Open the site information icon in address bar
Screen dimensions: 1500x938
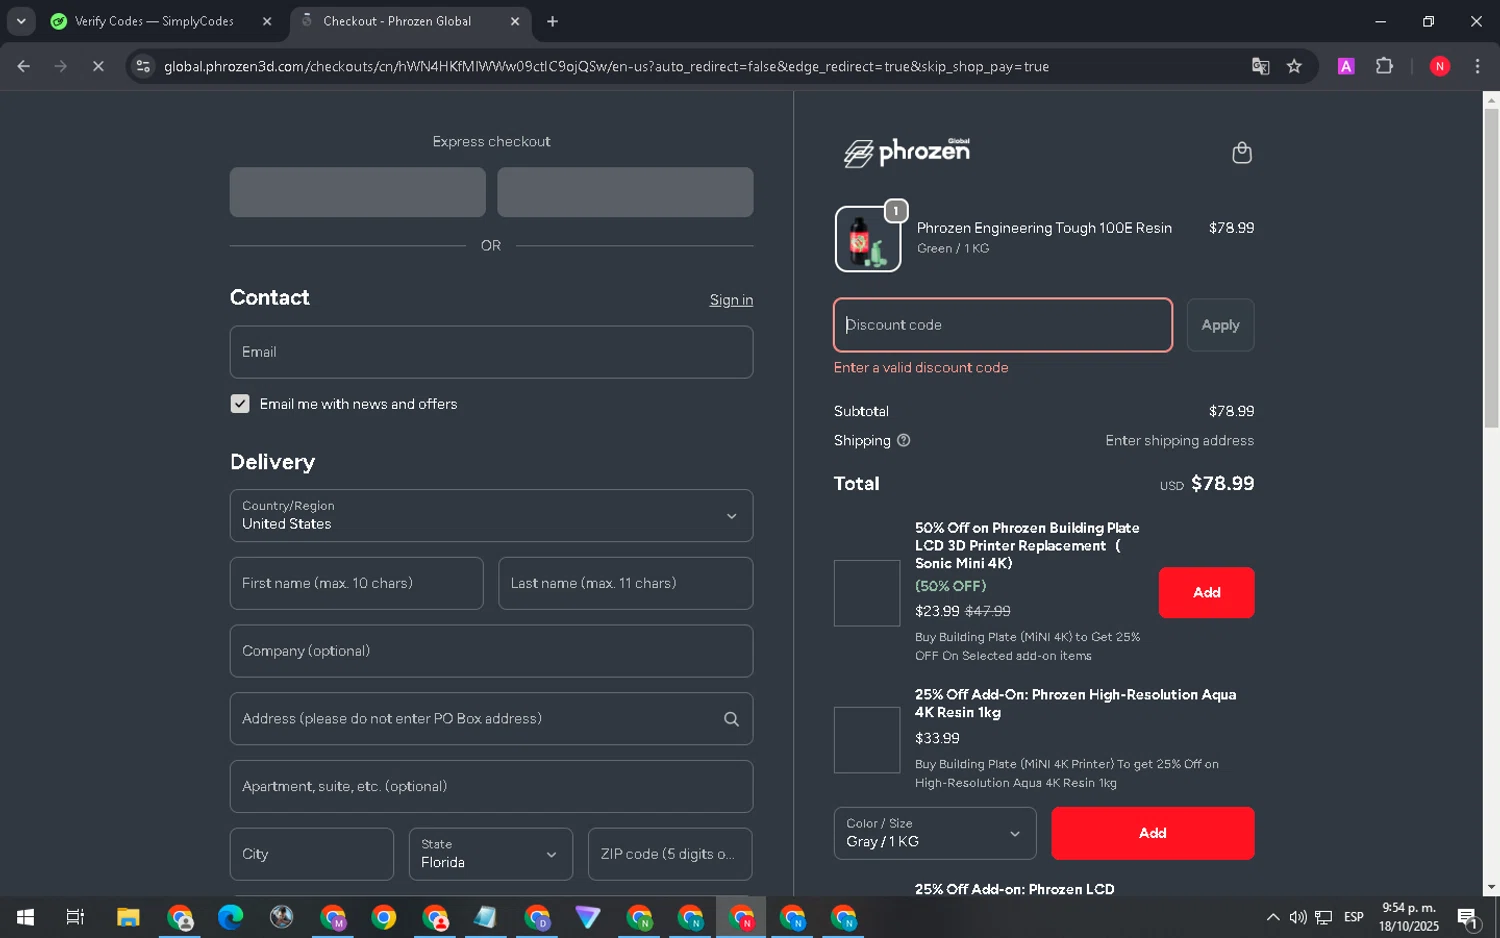pyautogui.click(x=143, y=66)
